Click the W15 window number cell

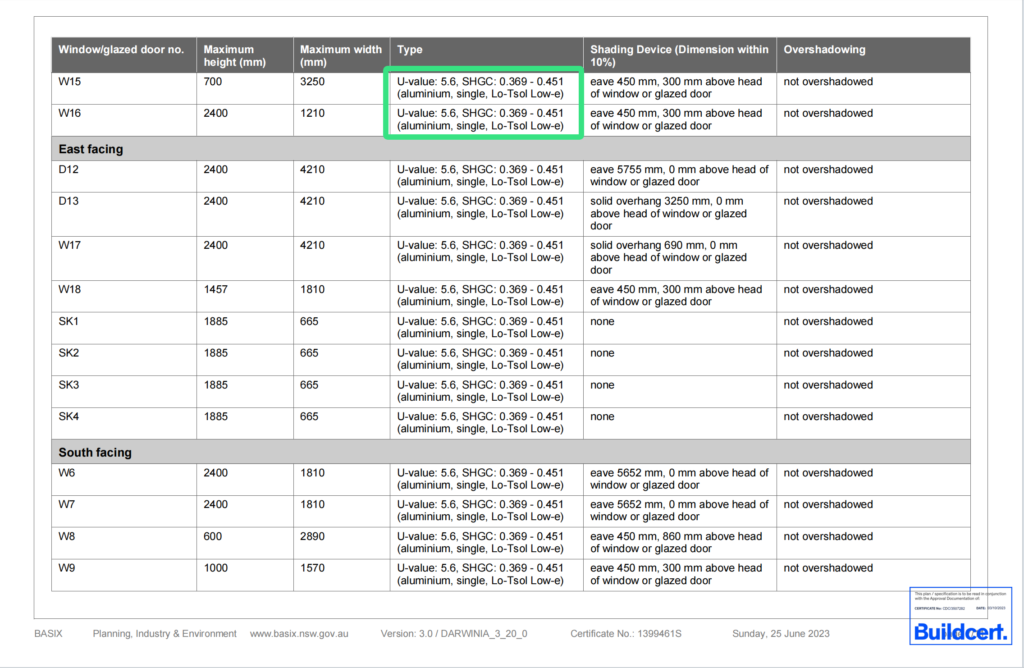[x=68, y=81]
